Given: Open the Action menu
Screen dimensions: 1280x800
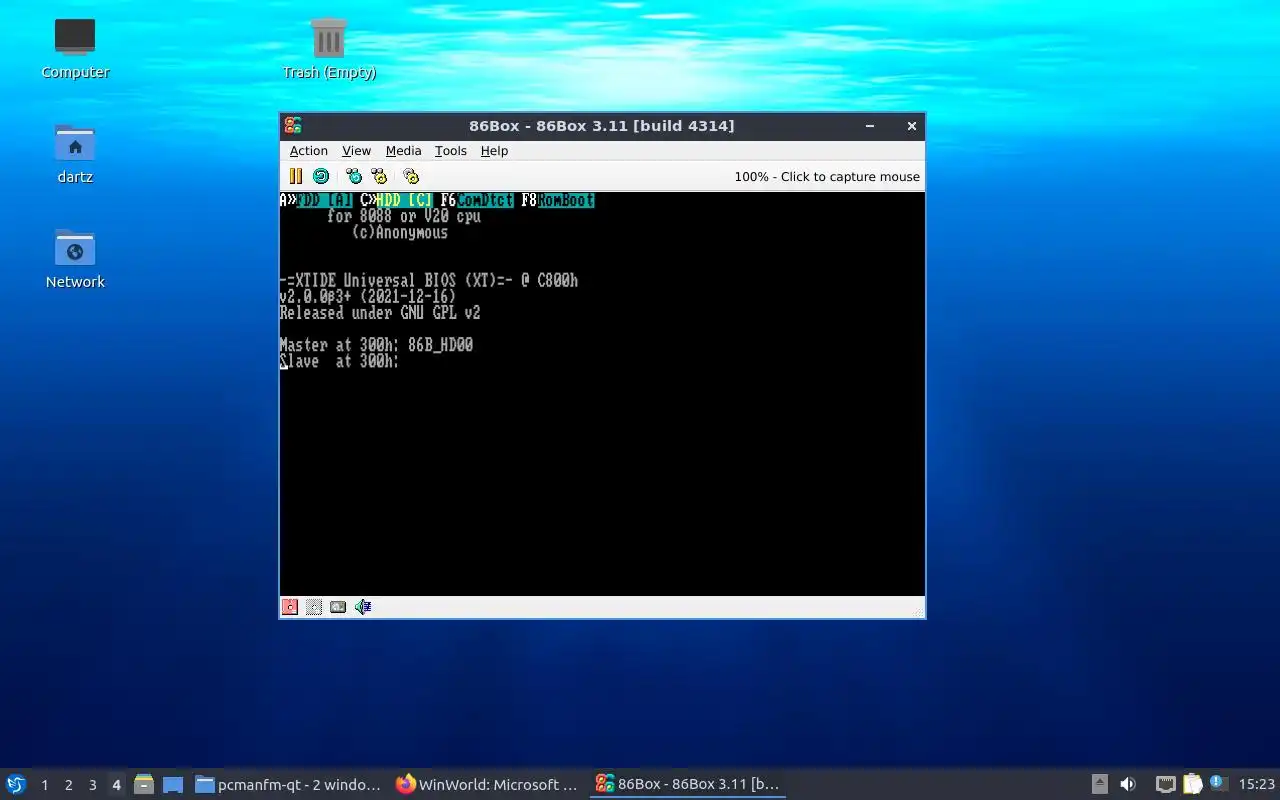Looking at the screenshot, I should (309, 151).
